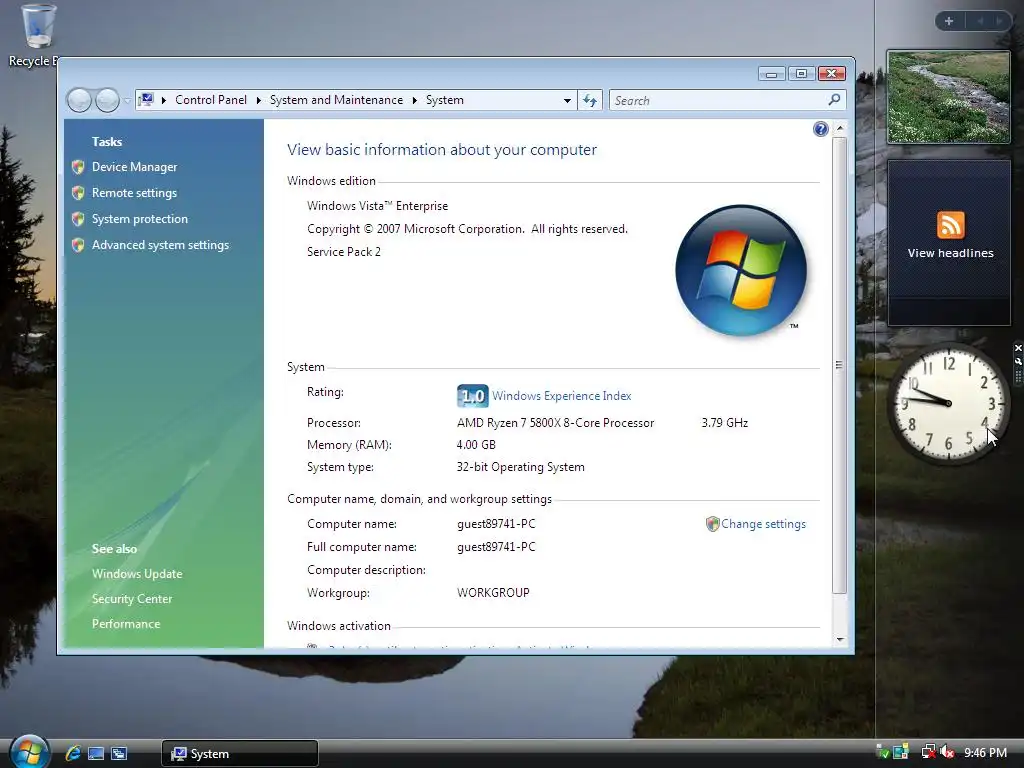Click the Service Pack 2 text

click(344, 252)
